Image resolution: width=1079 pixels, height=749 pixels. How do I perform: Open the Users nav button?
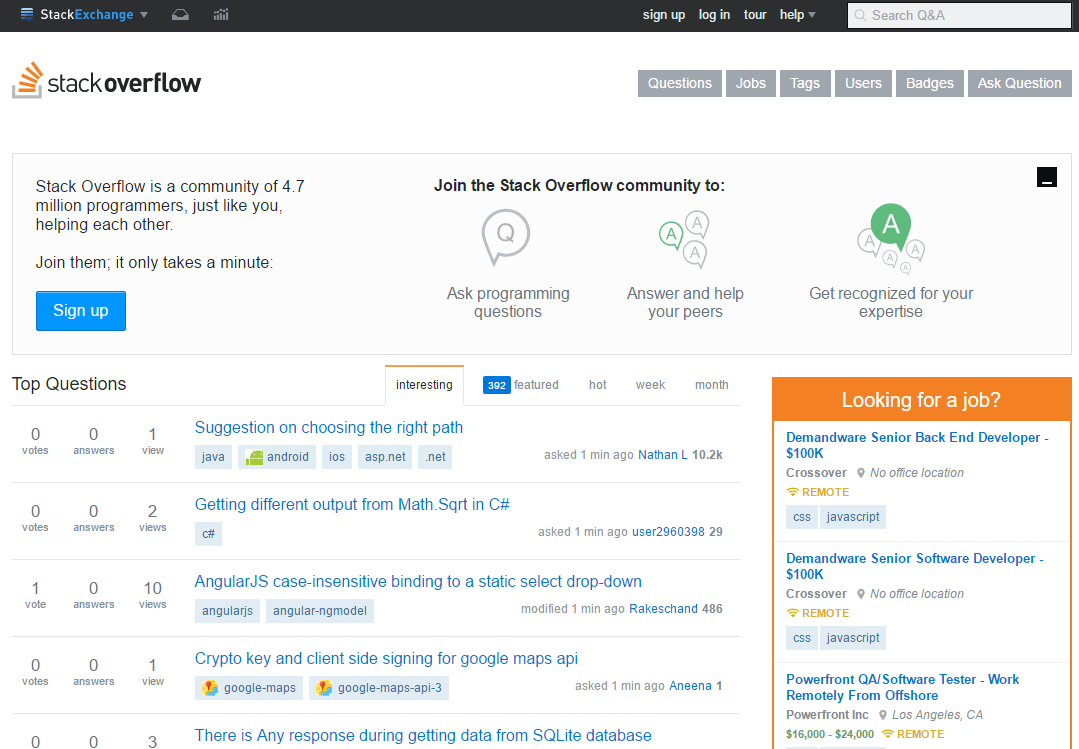863,83
